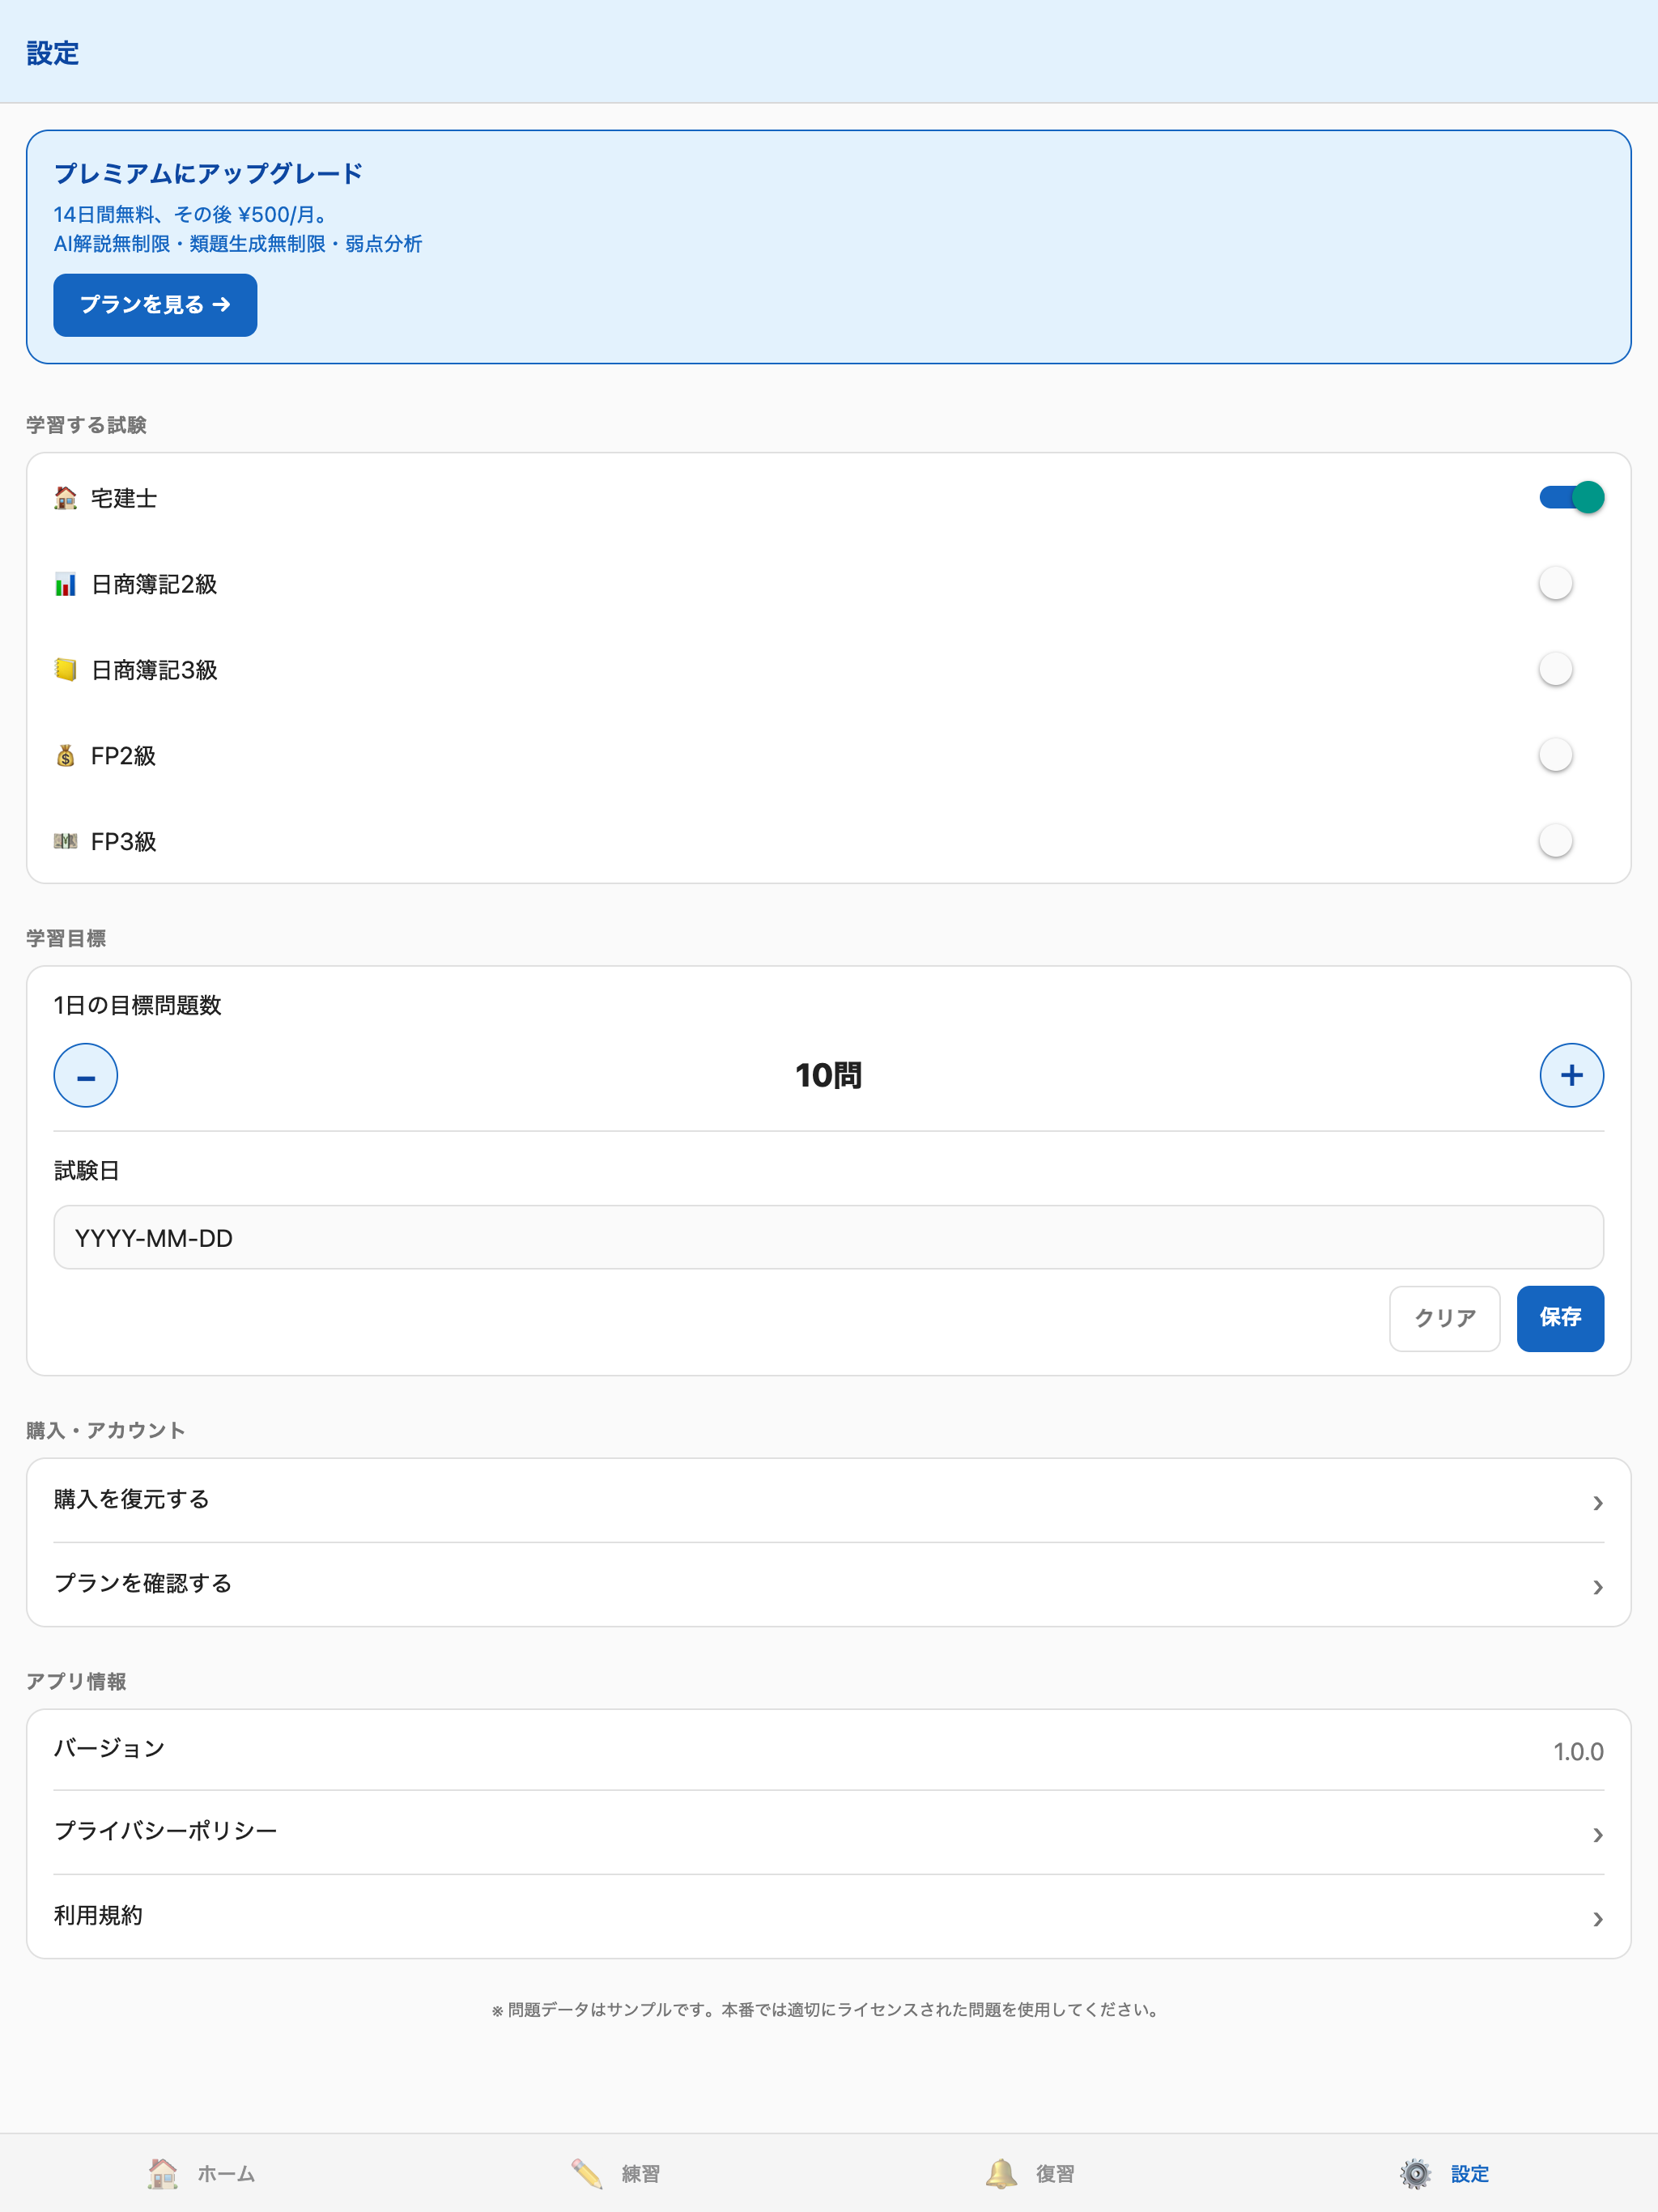Click the バージョン label
The image size is (1658, 2212).
(109, 1748)
